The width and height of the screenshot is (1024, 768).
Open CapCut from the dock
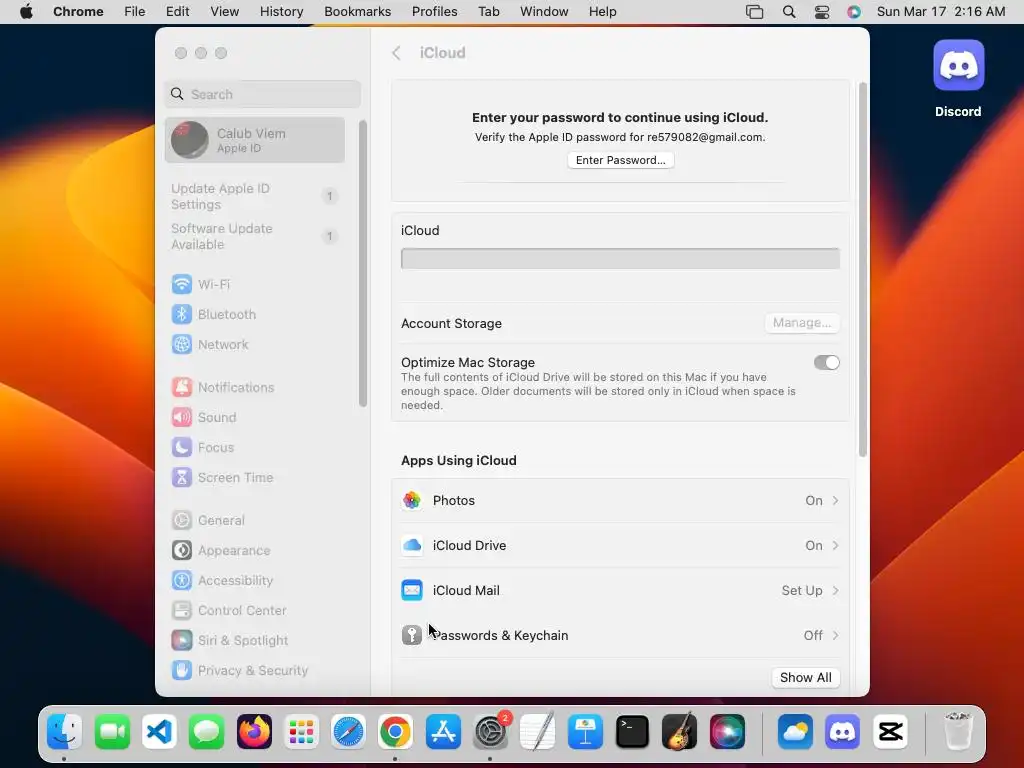pos(890,731)
